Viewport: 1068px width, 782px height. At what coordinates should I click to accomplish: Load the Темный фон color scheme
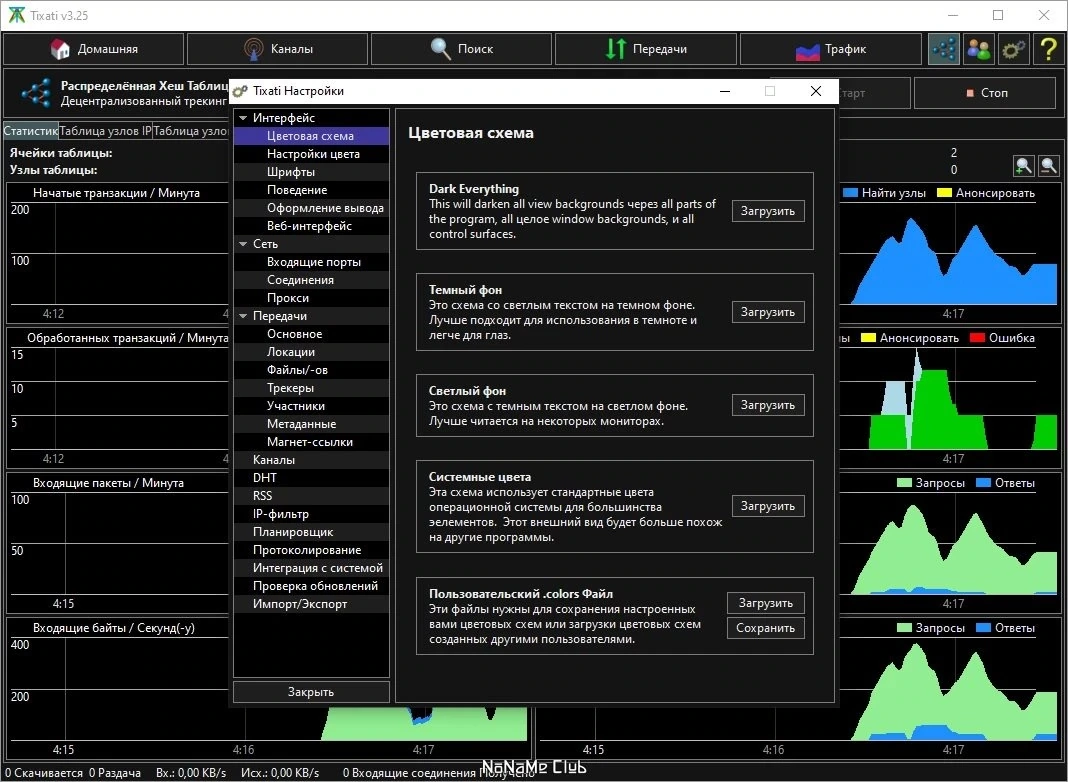point(768,312)
